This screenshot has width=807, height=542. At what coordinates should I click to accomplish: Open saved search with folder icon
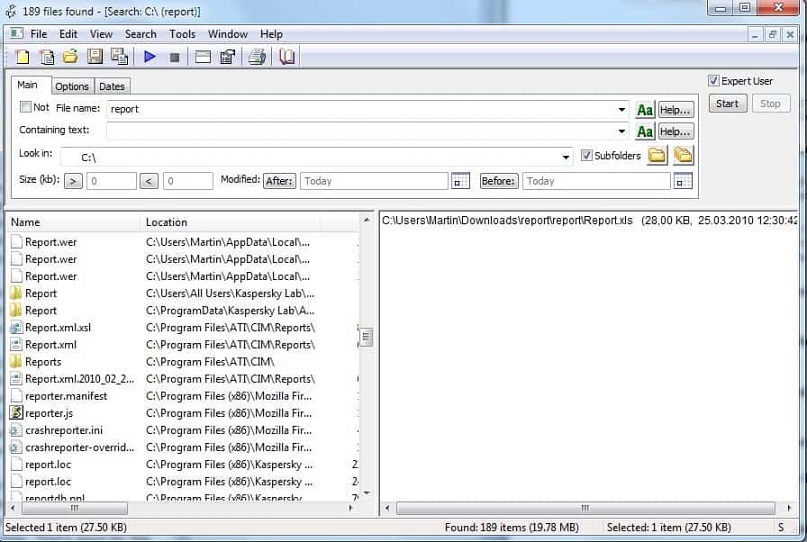tap(71, 57)
